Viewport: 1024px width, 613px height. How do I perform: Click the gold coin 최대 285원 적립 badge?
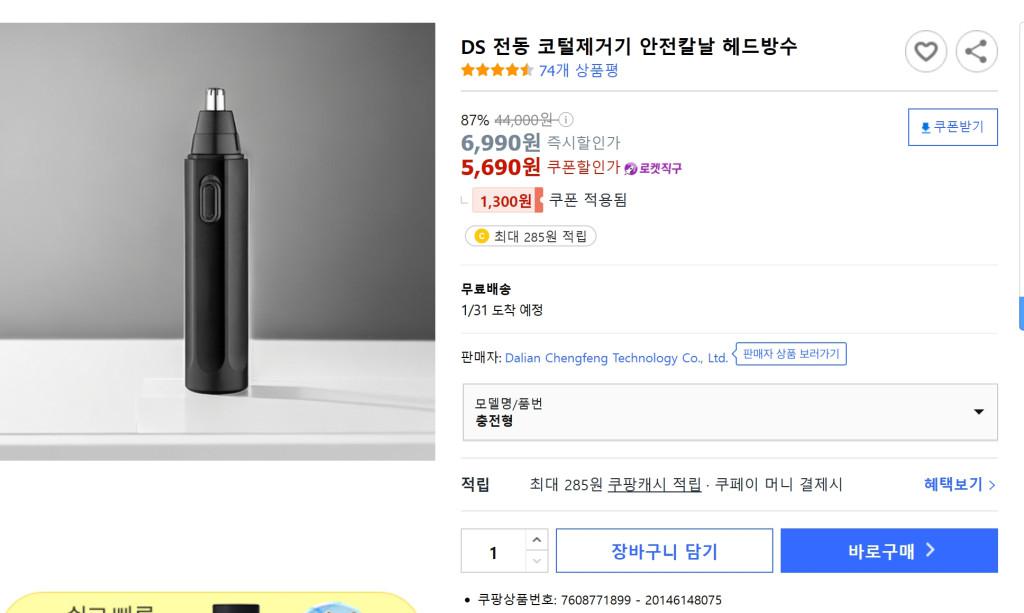point(531,236)
